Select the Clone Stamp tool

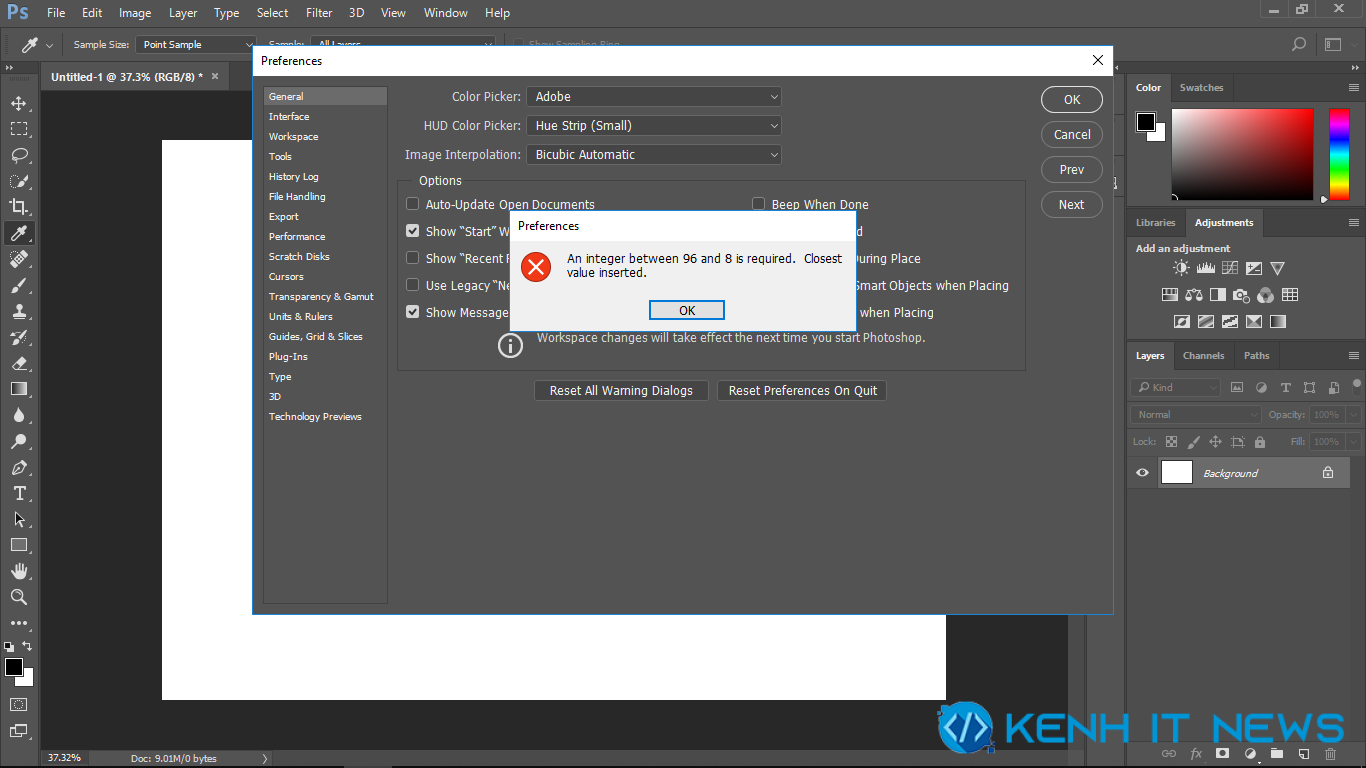[x=18, y=311]
